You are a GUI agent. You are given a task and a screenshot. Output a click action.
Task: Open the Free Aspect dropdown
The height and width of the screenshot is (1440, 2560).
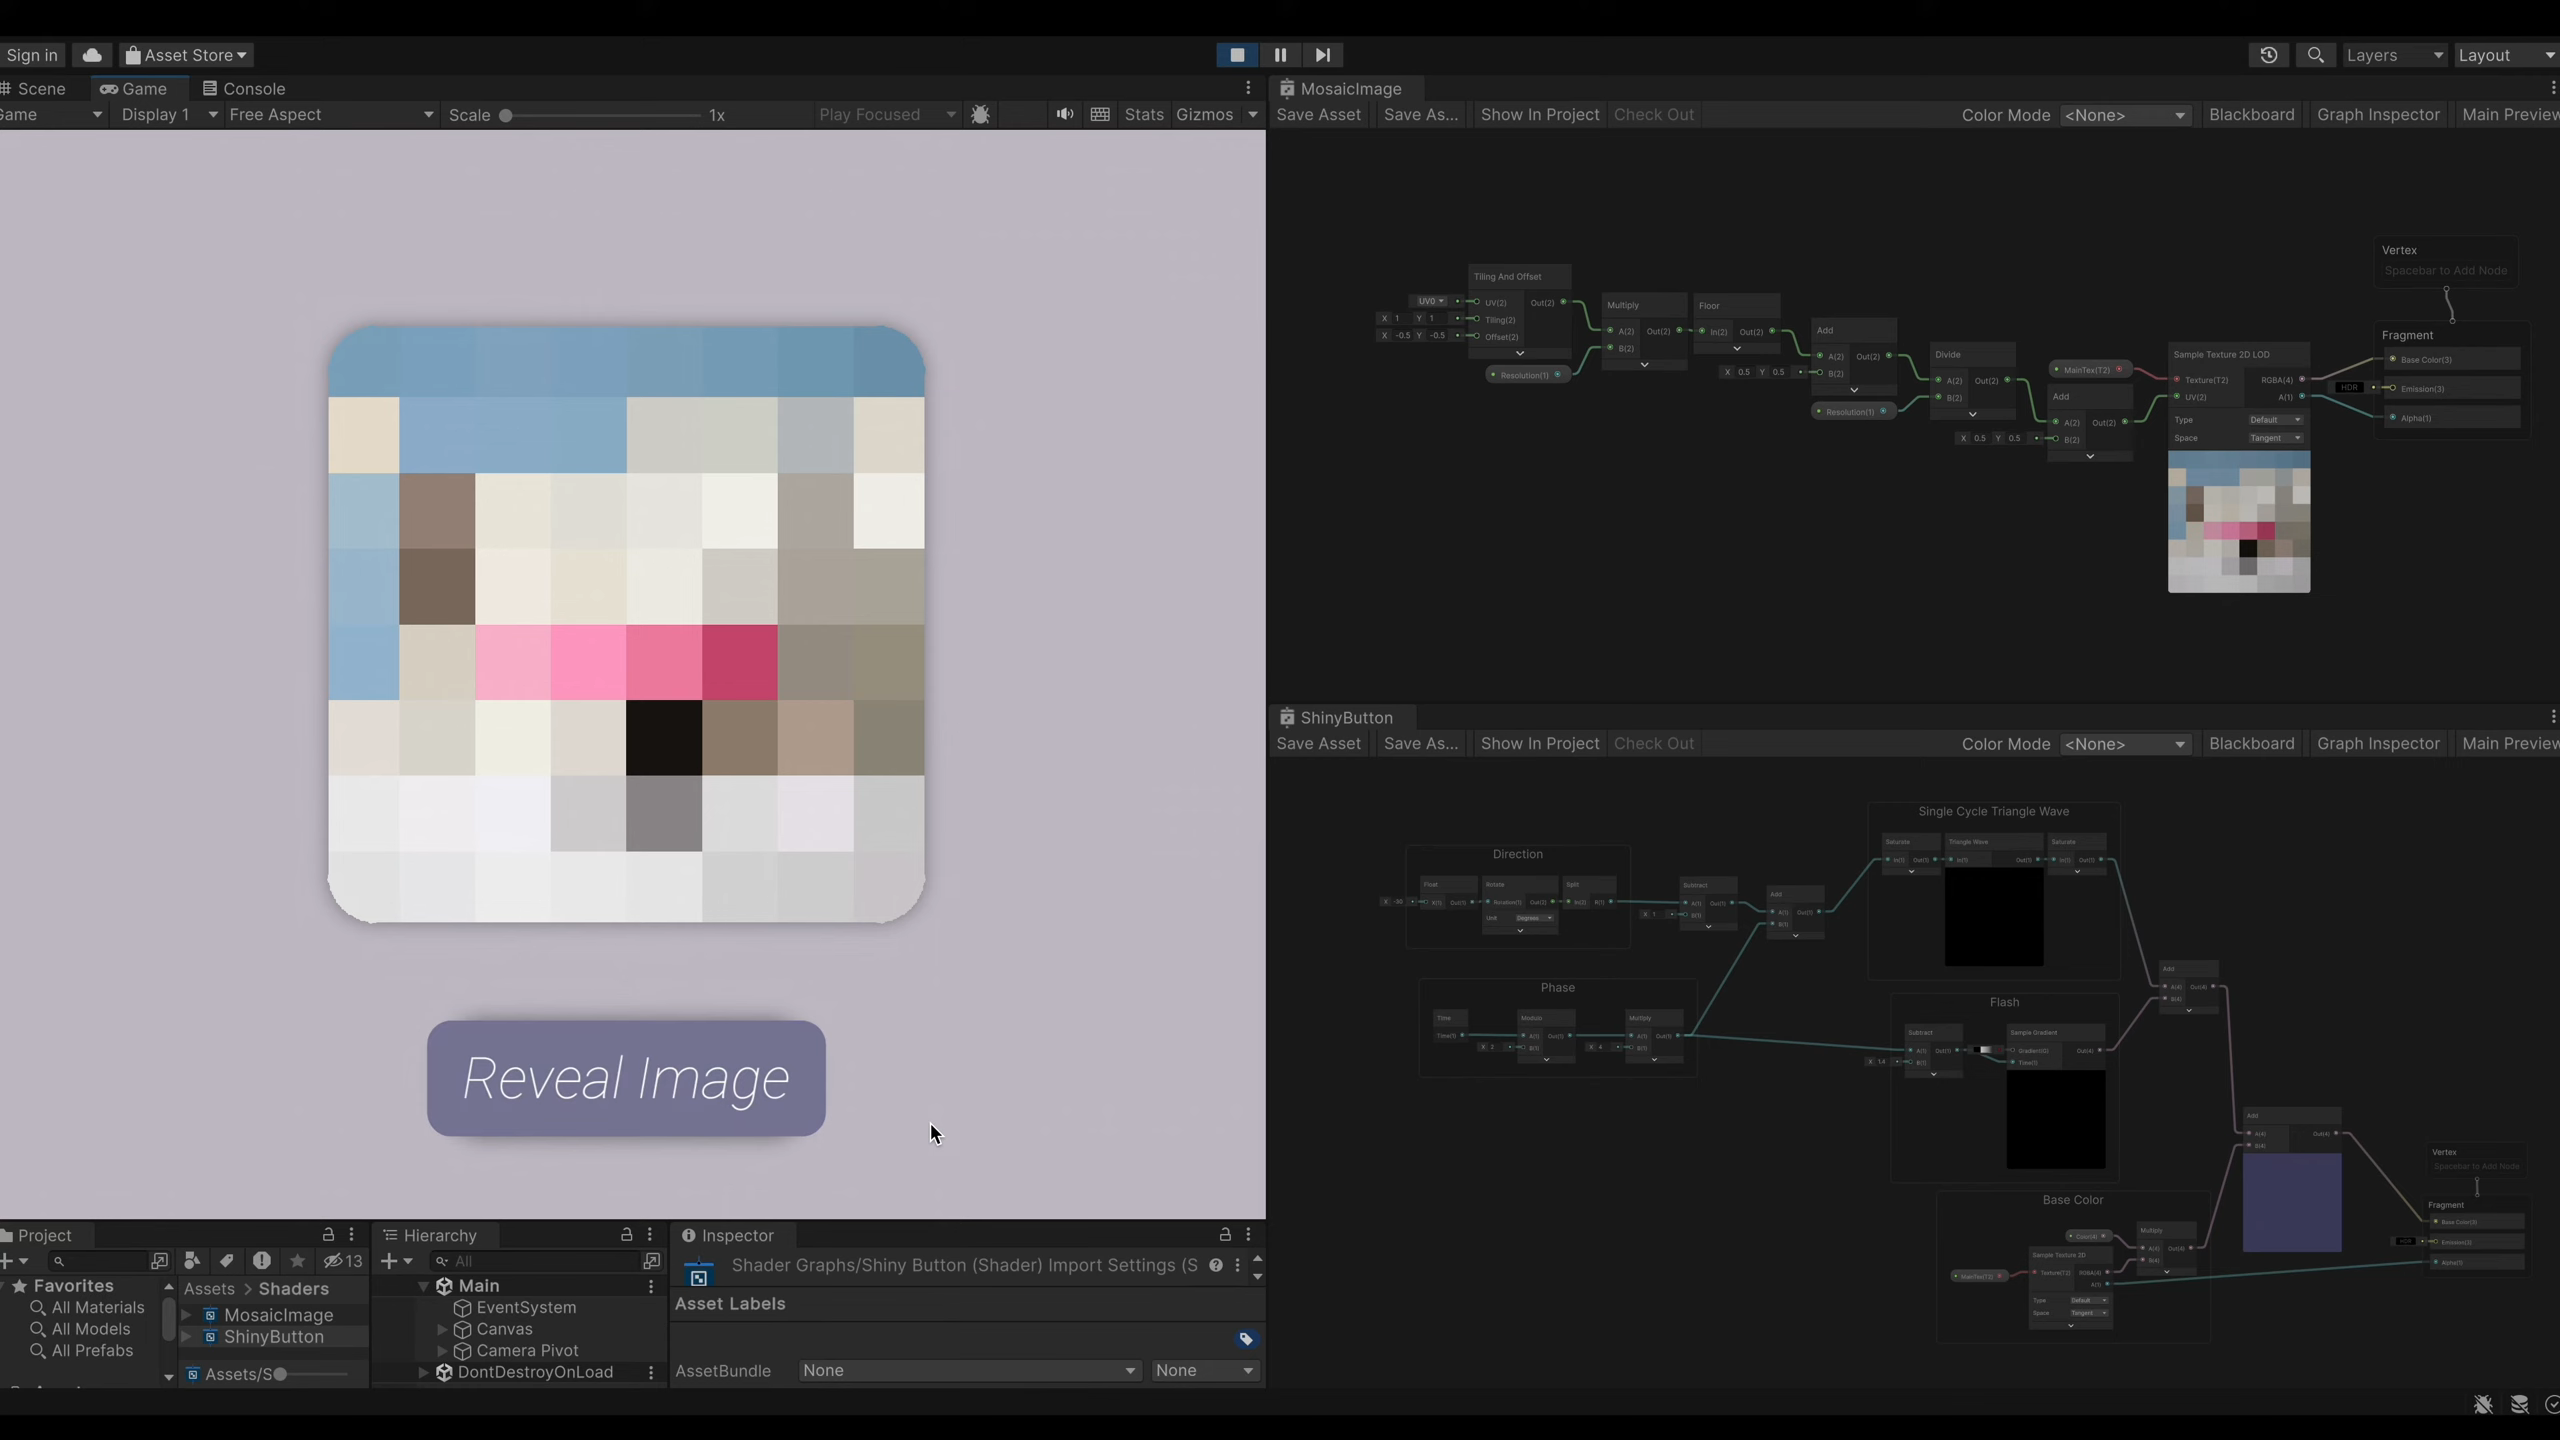pos(330,115)
